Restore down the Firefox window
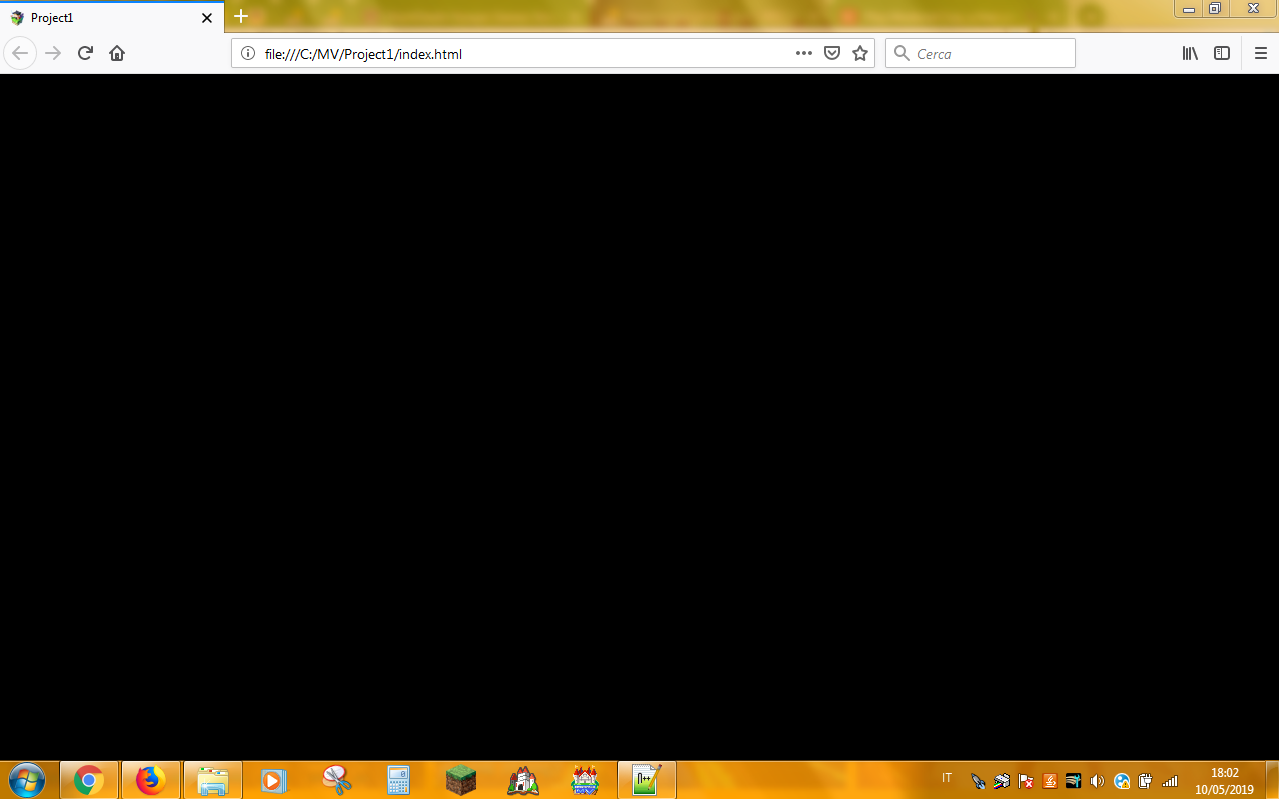1279x799 pixels. coord(1215,9)
